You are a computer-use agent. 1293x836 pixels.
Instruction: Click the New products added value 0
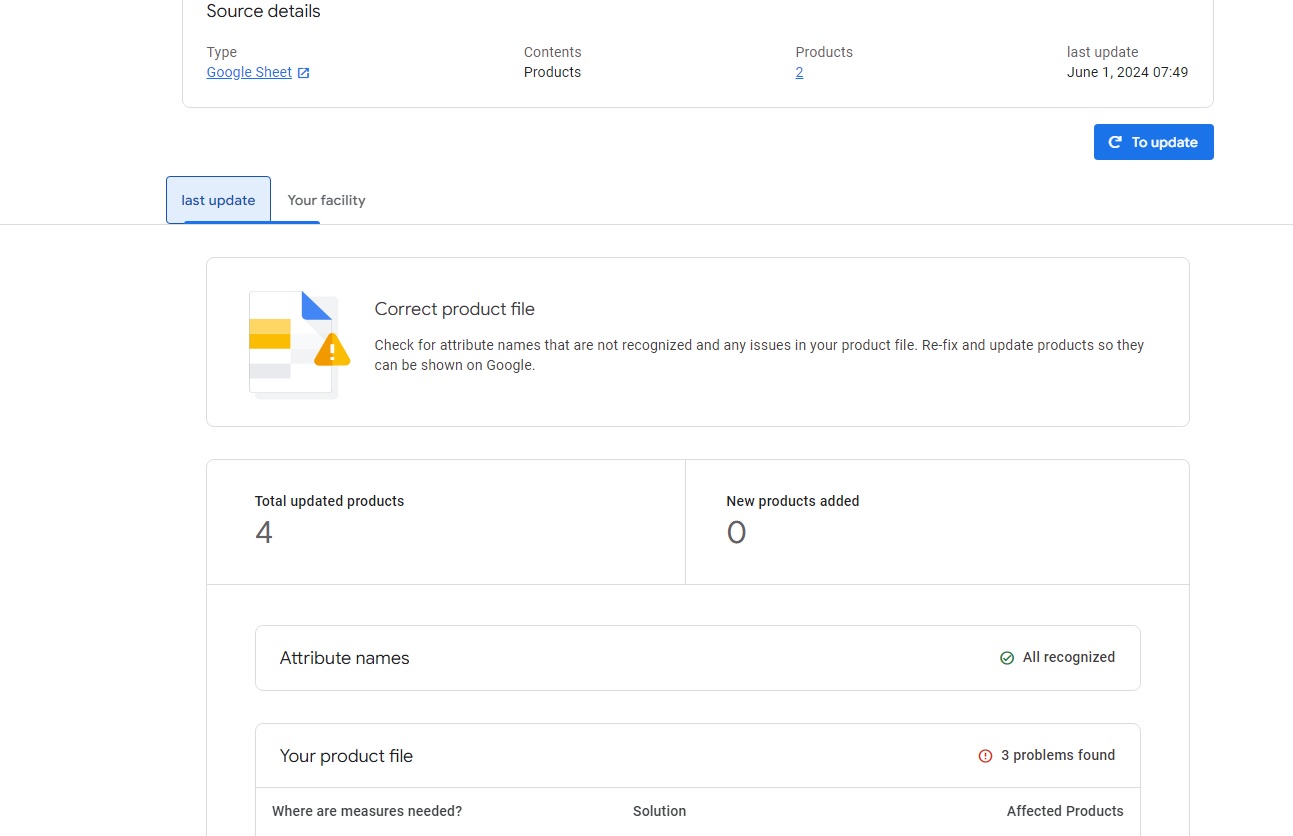pos(736,532)
